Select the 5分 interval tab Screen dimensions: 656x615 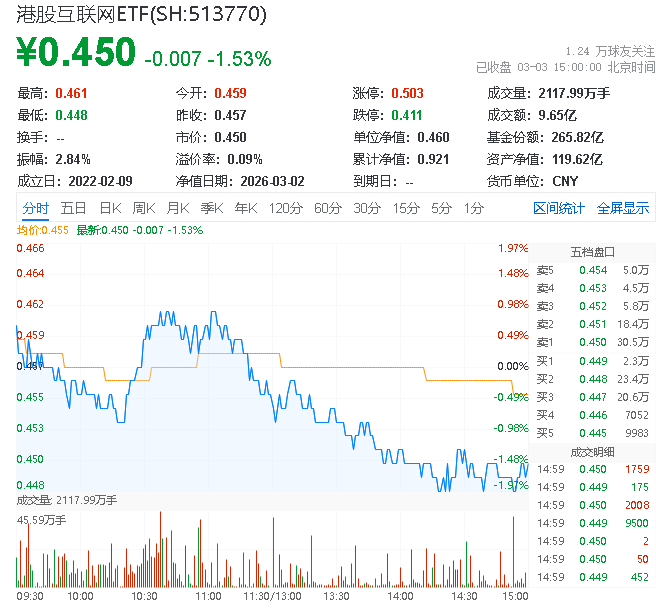(x=442, y=208)
